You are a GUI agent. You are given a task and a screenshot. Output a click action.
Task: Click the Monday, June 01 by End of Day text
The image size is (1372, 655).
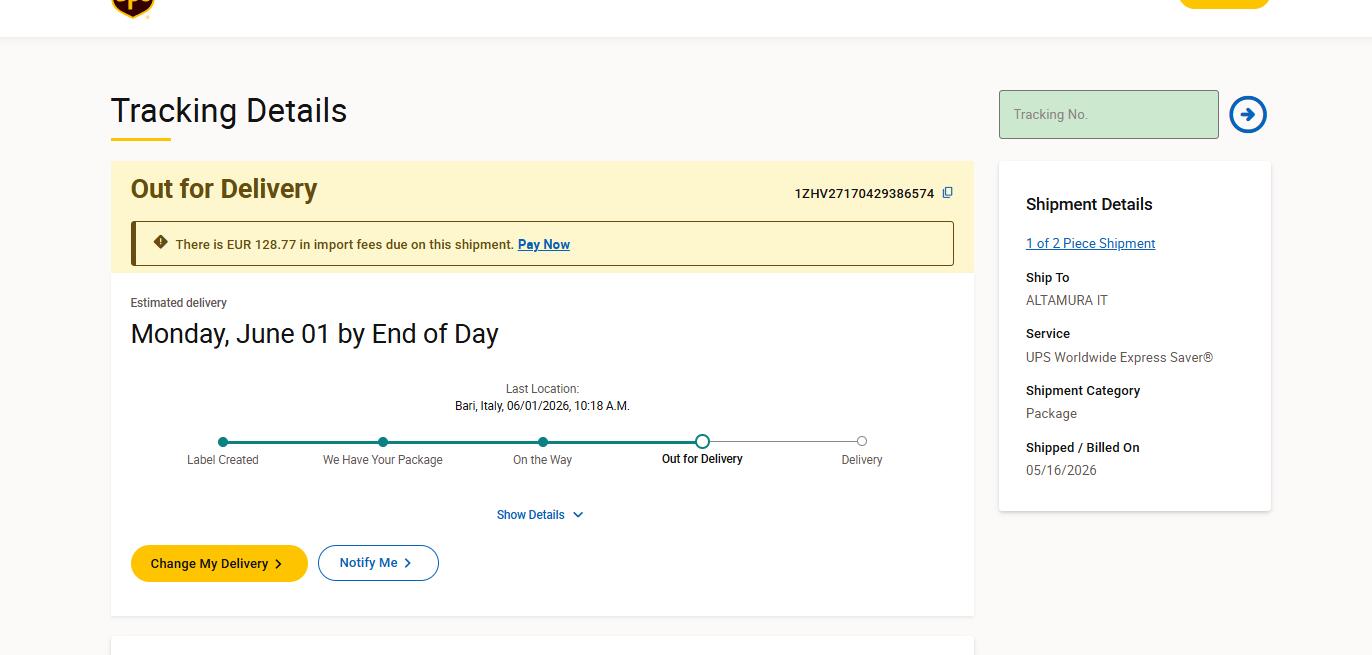(x=314, y=334)
